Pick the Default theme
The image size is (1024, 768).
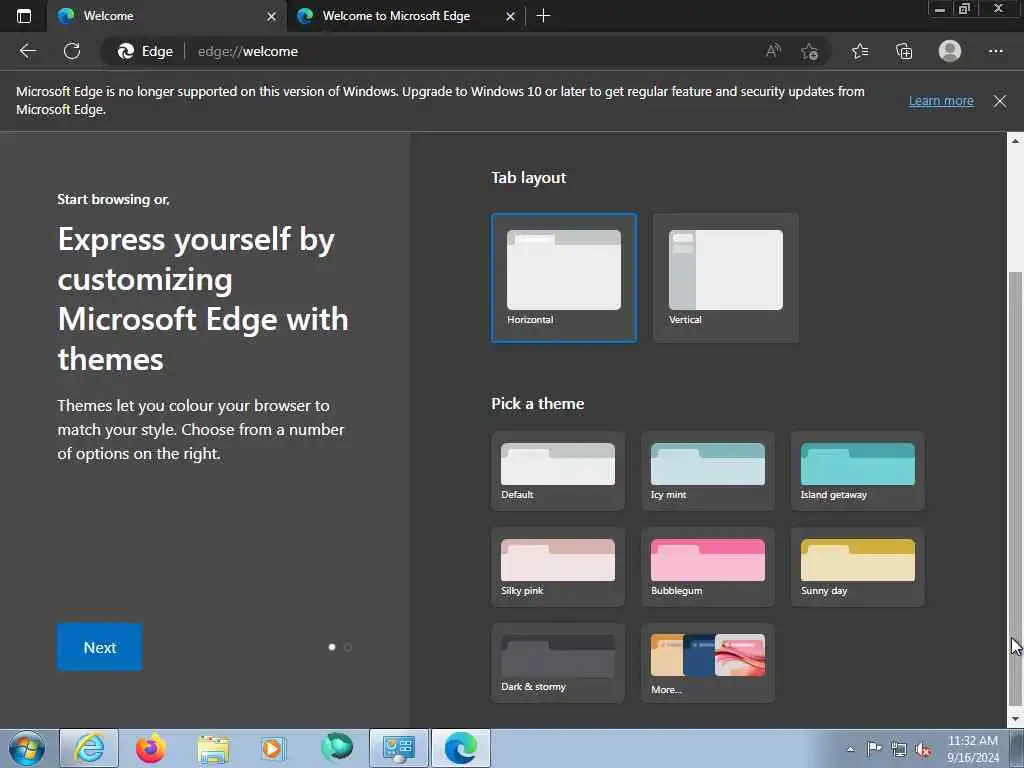pyautogui.click(x=558, y=471)
